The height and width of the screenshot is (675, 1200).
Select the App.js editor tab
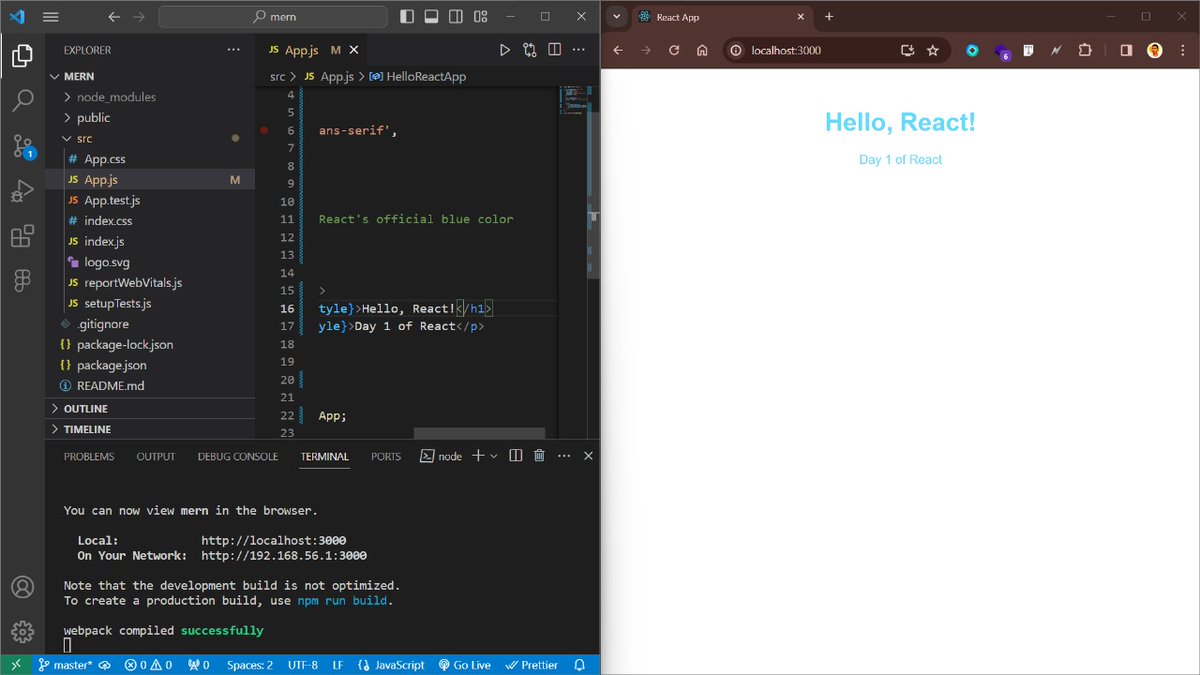pyautogui.click(x=311, y=50)
